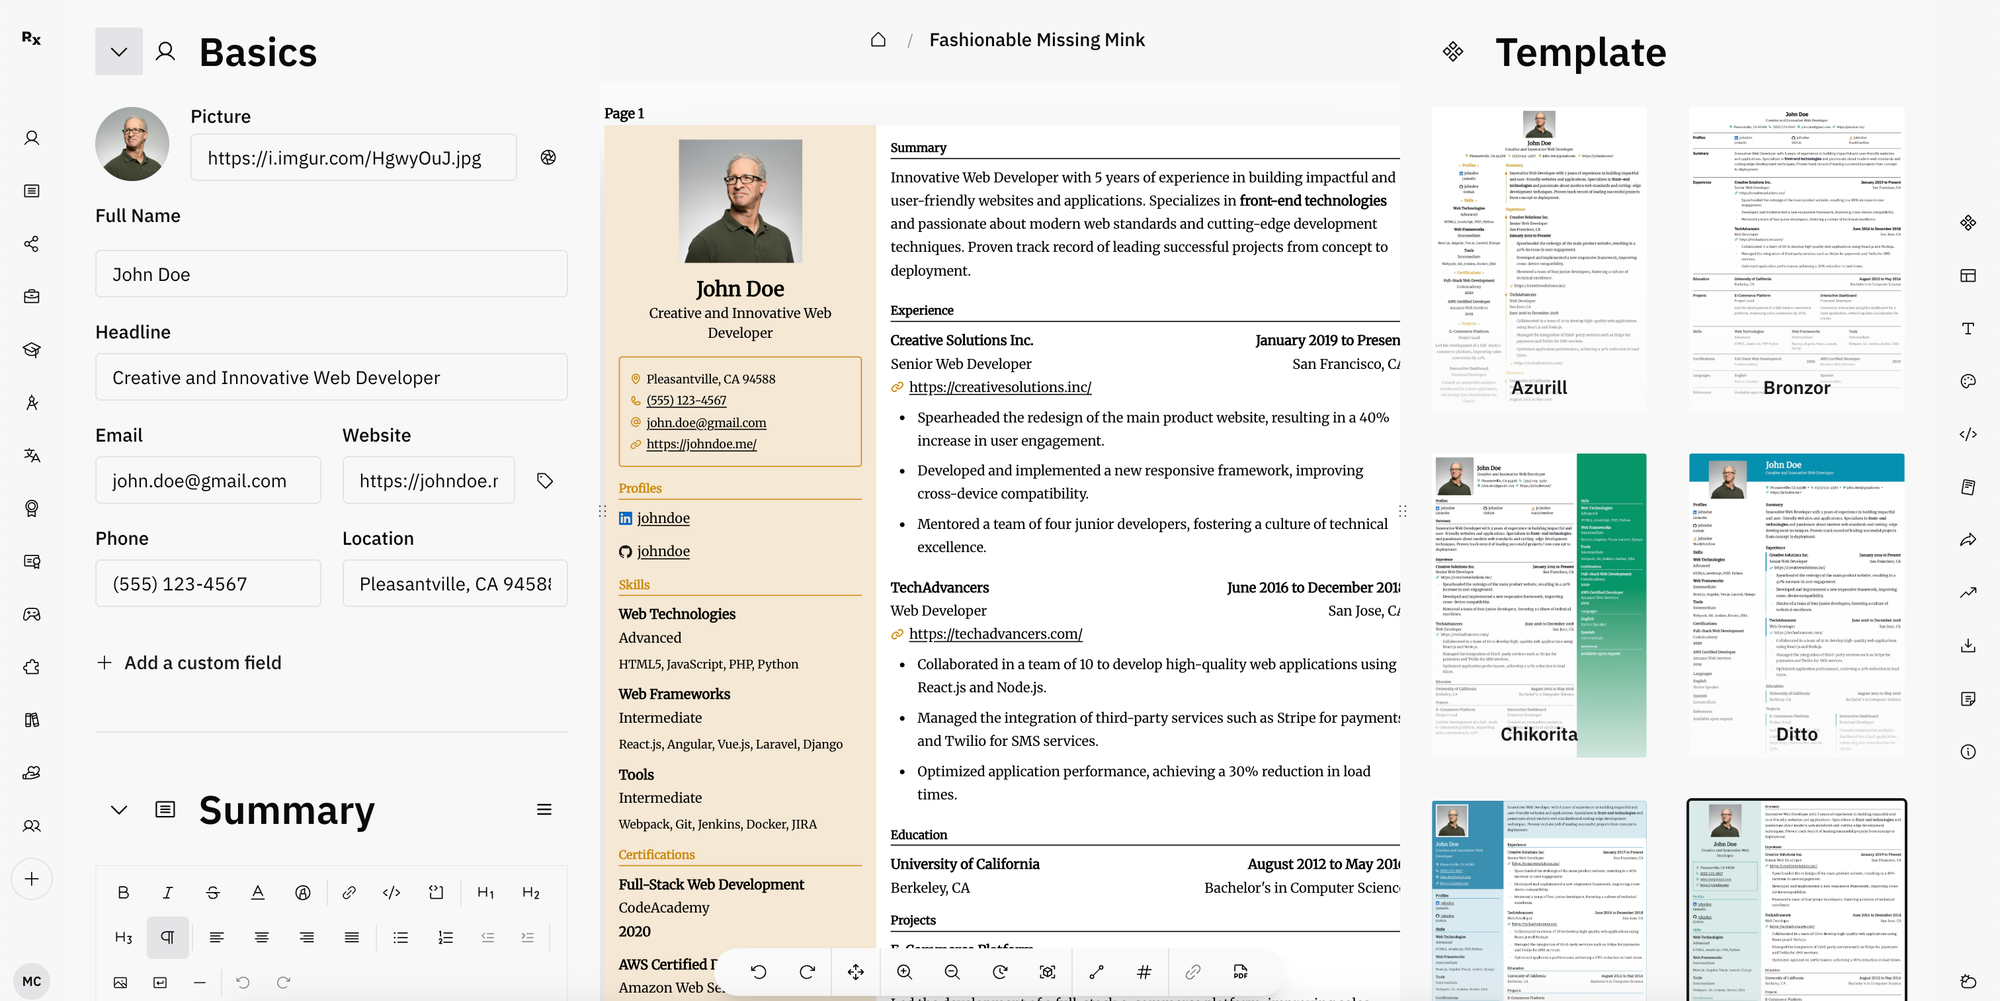The width and height of the screenshot is (2000, 1001).
Task: Click the picture options icon beside URL
Action: [x=548, y=157]
